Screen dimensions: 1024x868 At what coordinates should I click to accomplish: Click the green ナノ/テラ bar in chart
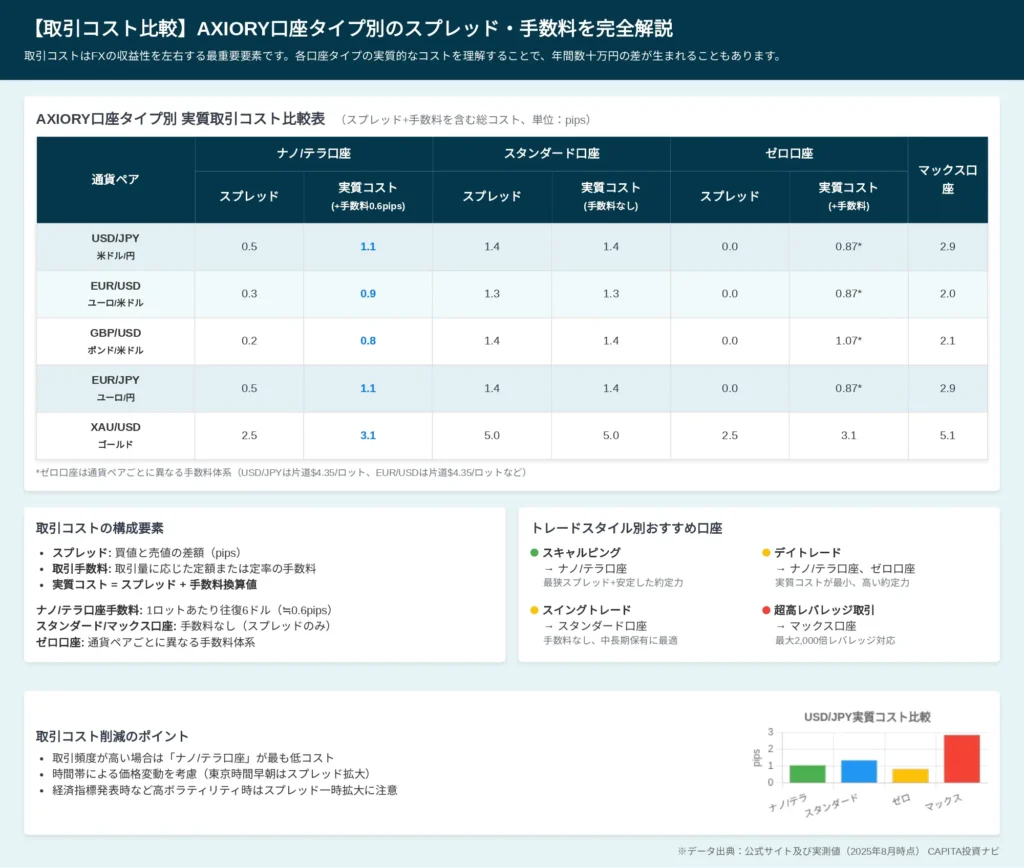(x=807, y=773)
